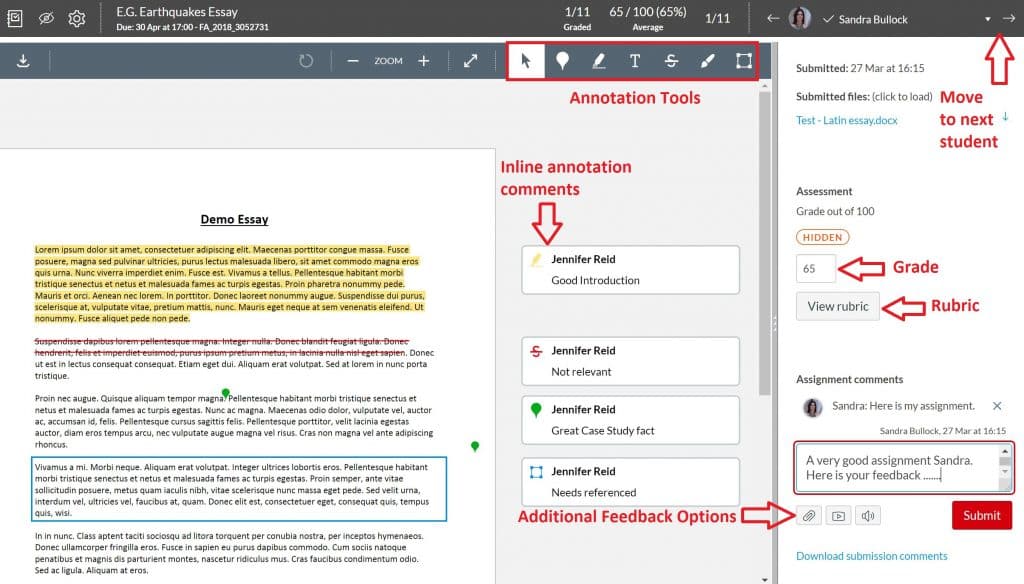Add an audio comment with the speaker icon
This screenshot has width=1024, height=584.
click(x=868, y=515)
